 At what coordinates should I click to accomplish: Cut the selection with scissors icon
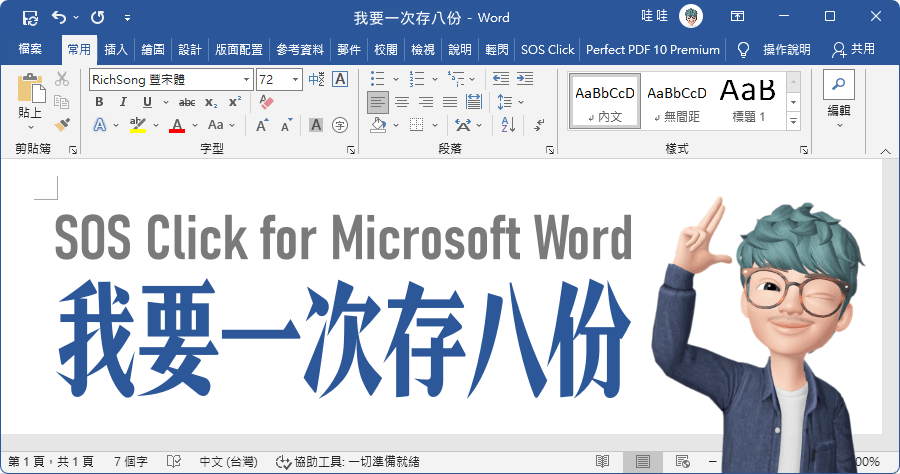tap(62, 79)
